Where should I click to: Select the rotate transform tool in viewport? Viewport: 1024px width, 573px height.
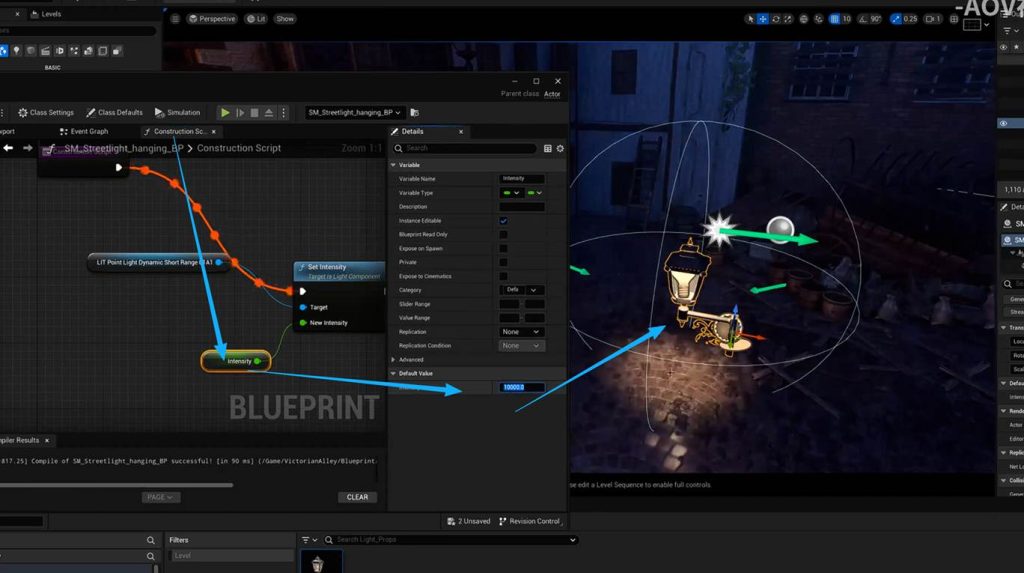point(778,19)
